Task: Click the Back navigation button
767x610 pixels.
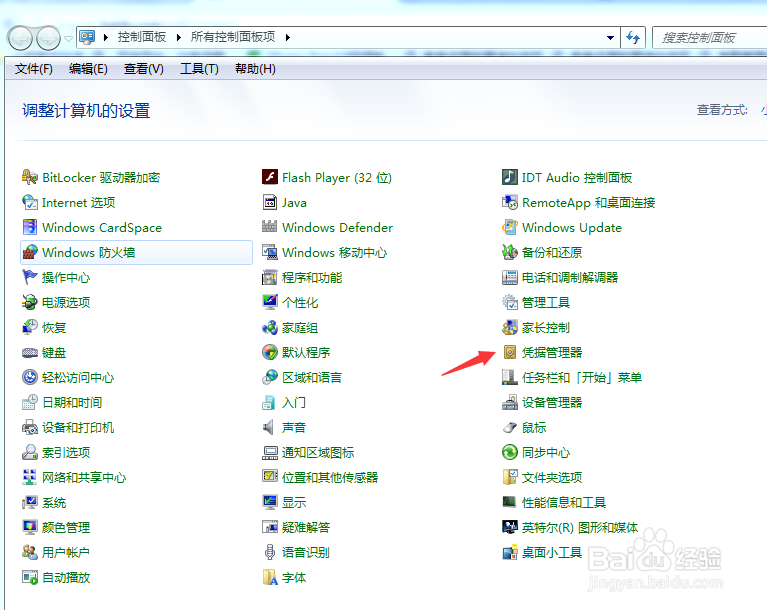Action: (x=21, y=38)
